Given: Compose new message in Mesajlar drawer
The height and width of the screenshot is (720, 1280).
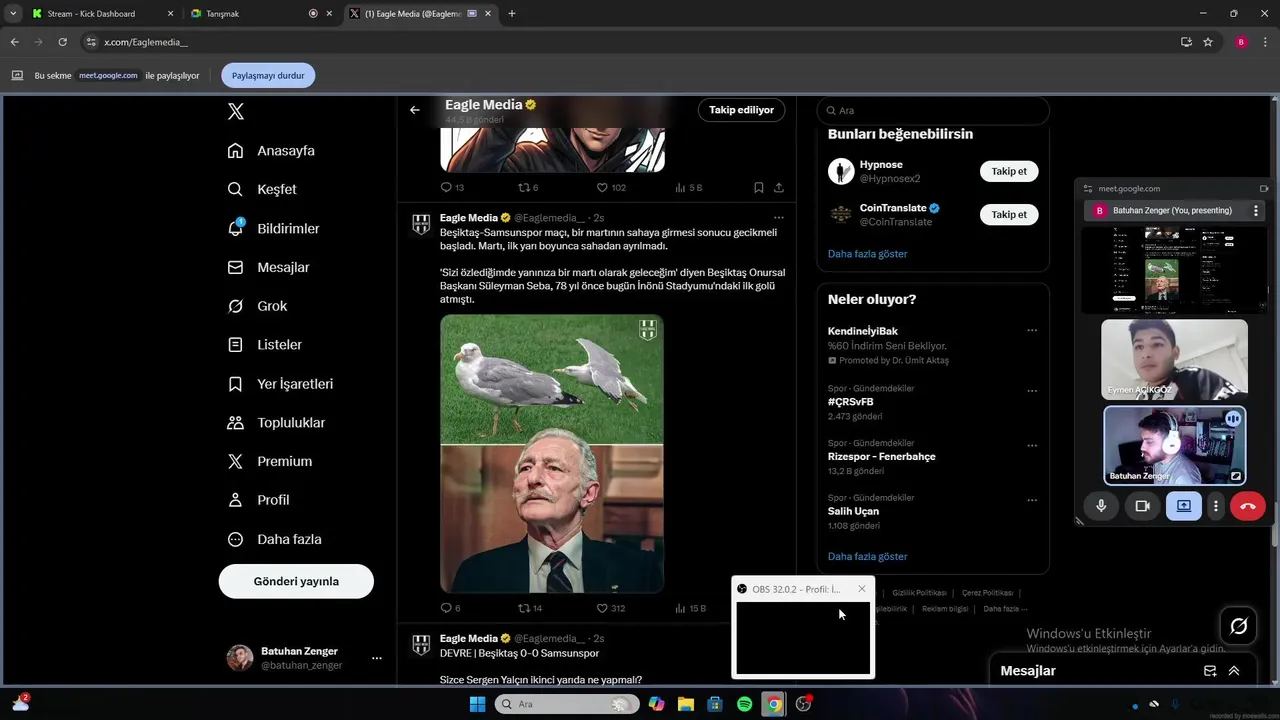Looking at the screenshot, I should pos(1210,671).
